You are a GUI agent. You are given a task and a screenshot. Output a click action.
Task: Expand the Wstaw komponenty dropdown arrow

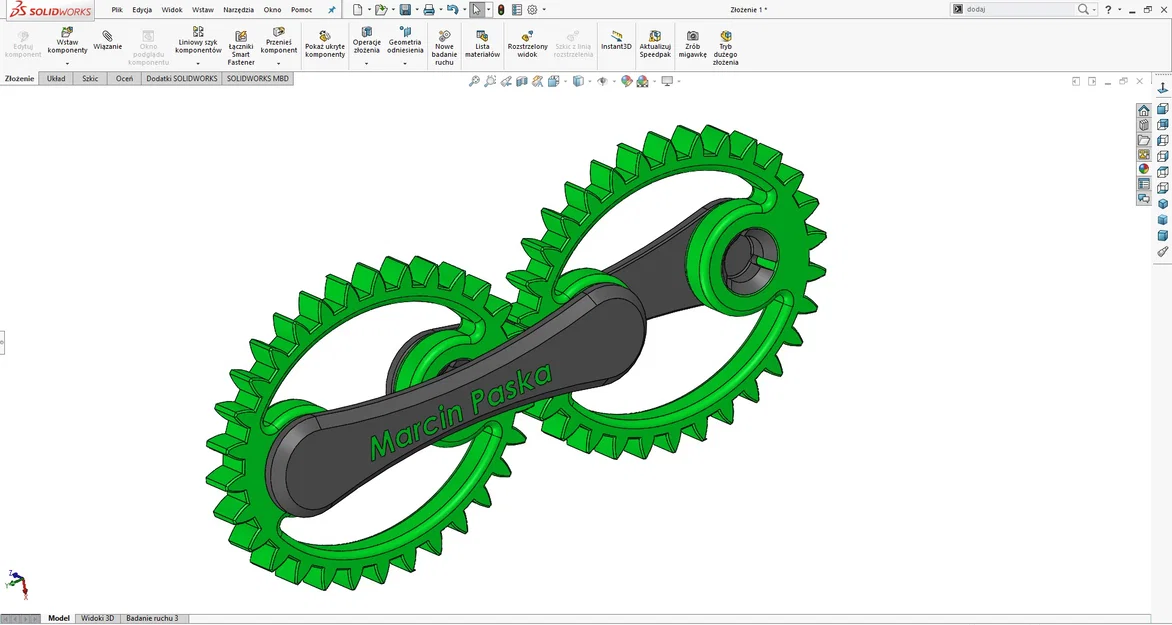point(67,64)
